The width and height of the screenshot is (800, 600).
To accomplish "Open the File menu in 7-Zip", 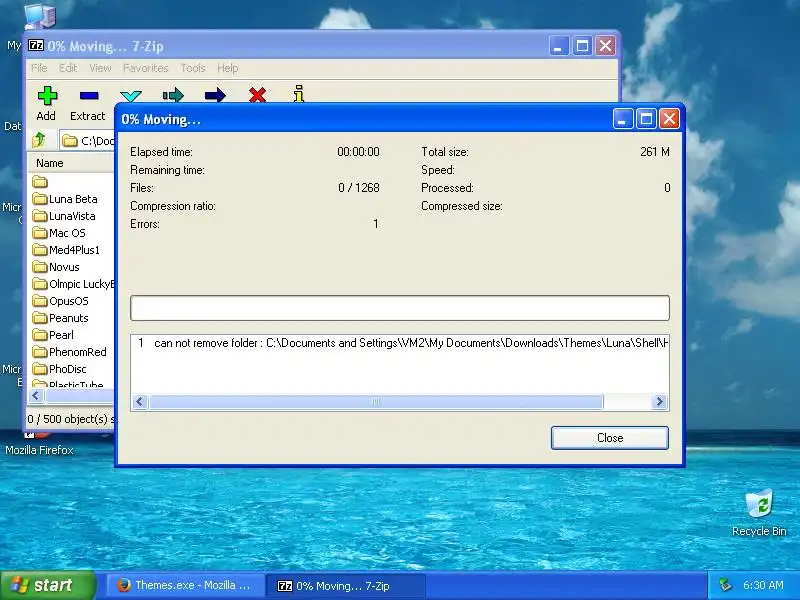I will 39,68.
